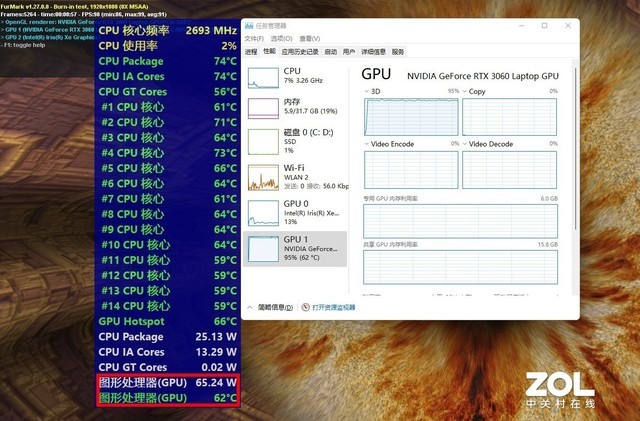Switch to the 启动 tab
The height and width of the screenshot is (421, 640).
[x=331, y=52]
